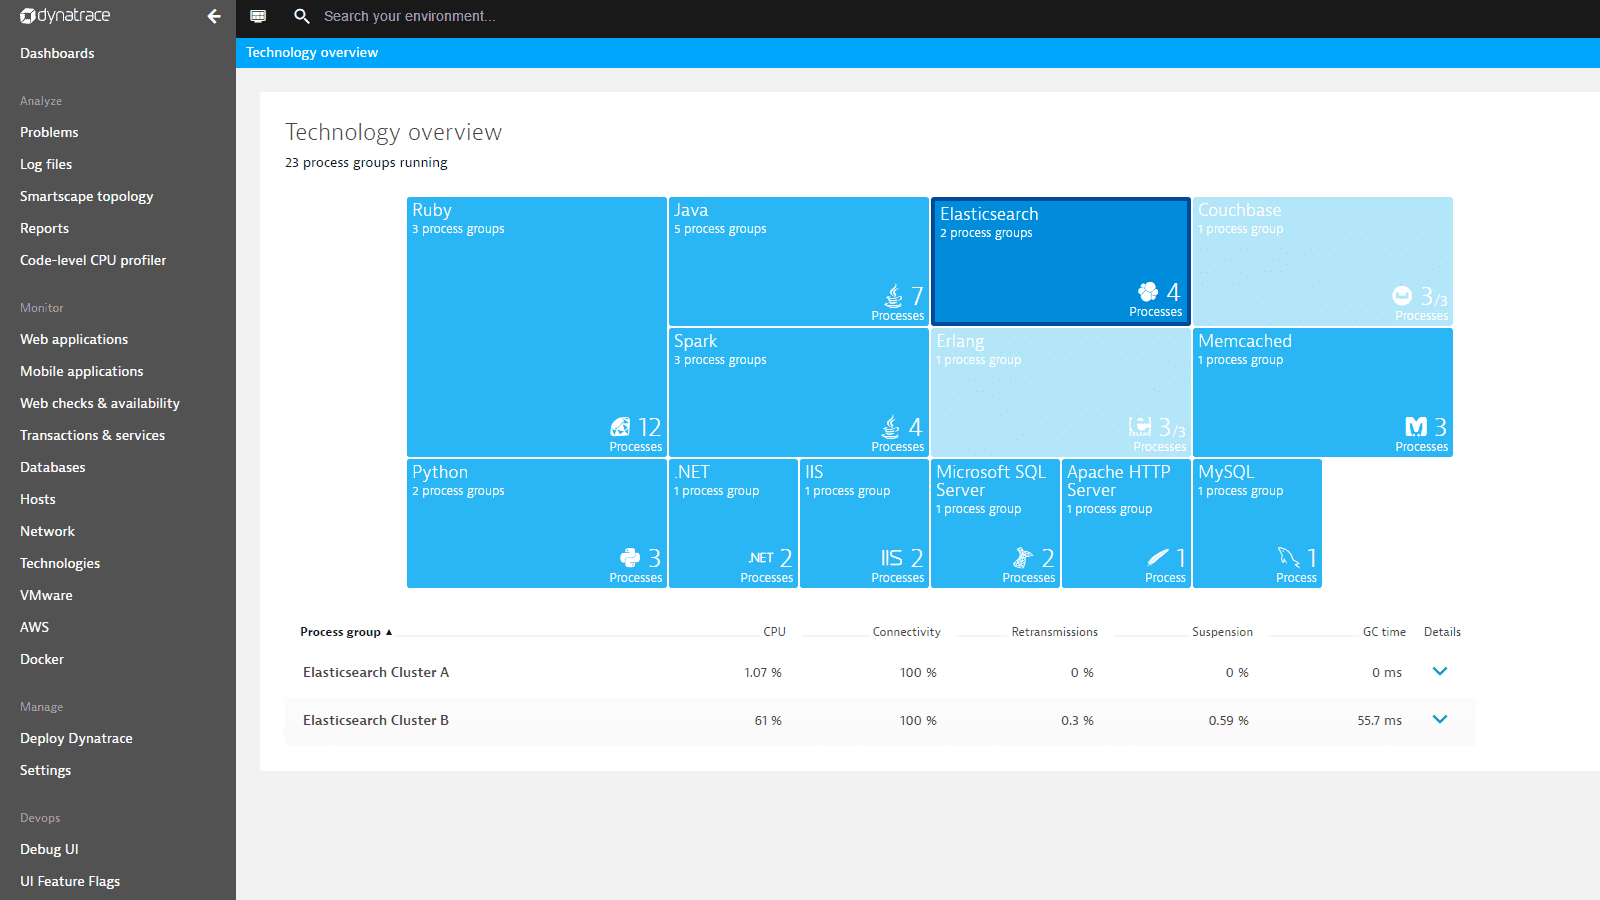The height and width of the screenshot is (900, 1600).
Task: Click the Ruby gem icon in Ruby tile
Action: coord(620,427)
